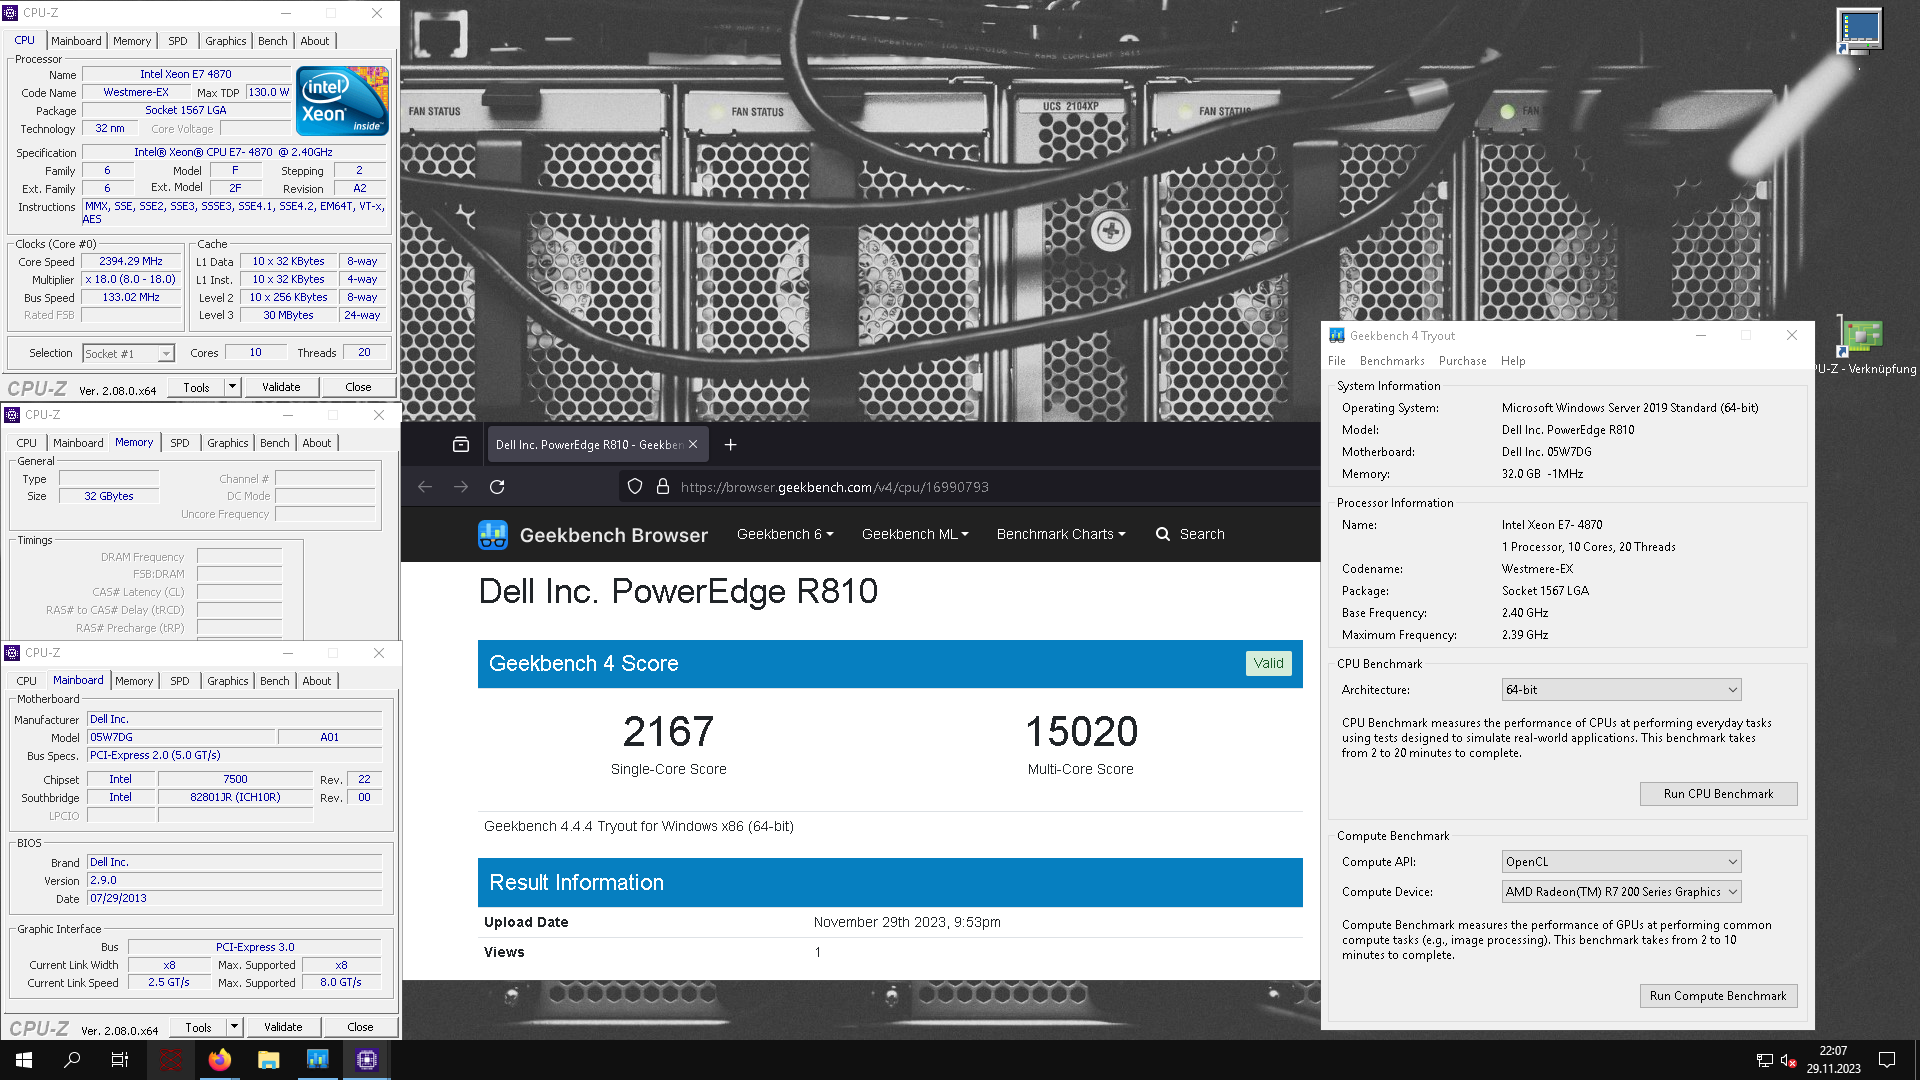Image resolution: width=1920 pixels, height=1080 pixels.
Task: Open the CPU-Z Verknüpfung desktop shortcut
Action: click(1860, 345)
